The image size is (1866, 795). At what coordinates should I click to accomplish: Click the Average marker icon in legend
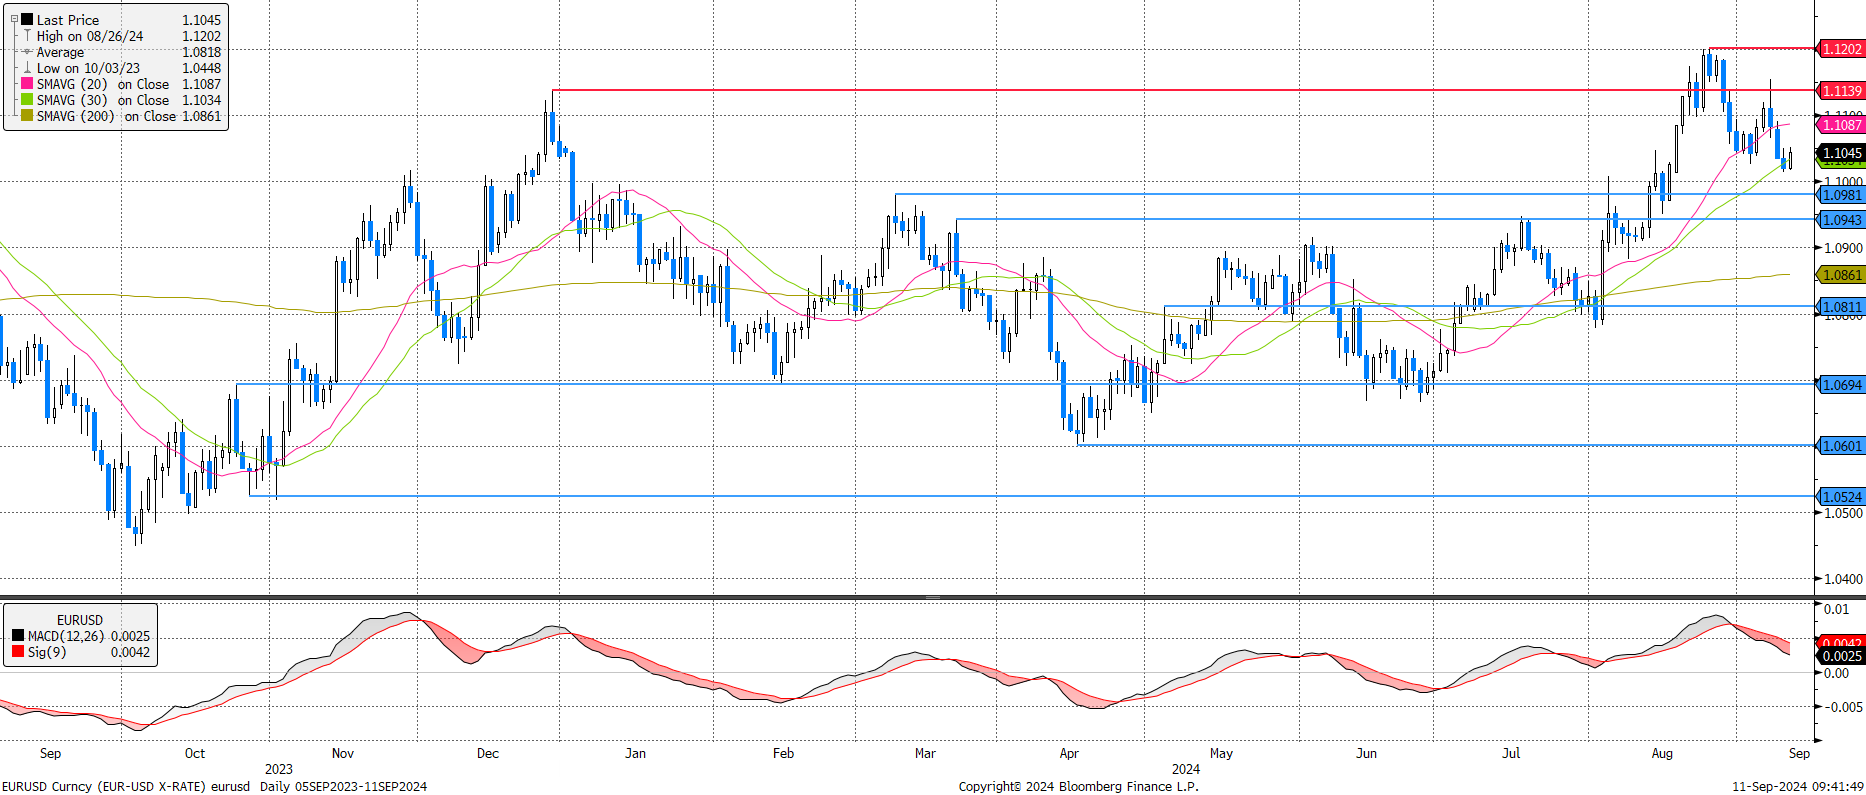pos(27,52)
